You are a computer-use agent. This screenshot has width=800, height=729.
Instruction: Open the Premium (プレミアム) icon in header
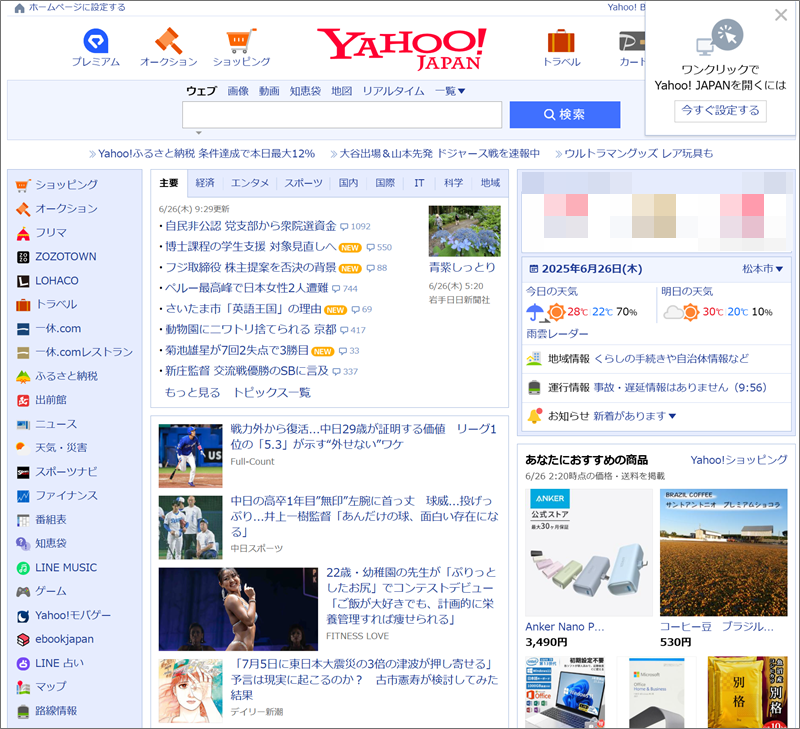95,41
